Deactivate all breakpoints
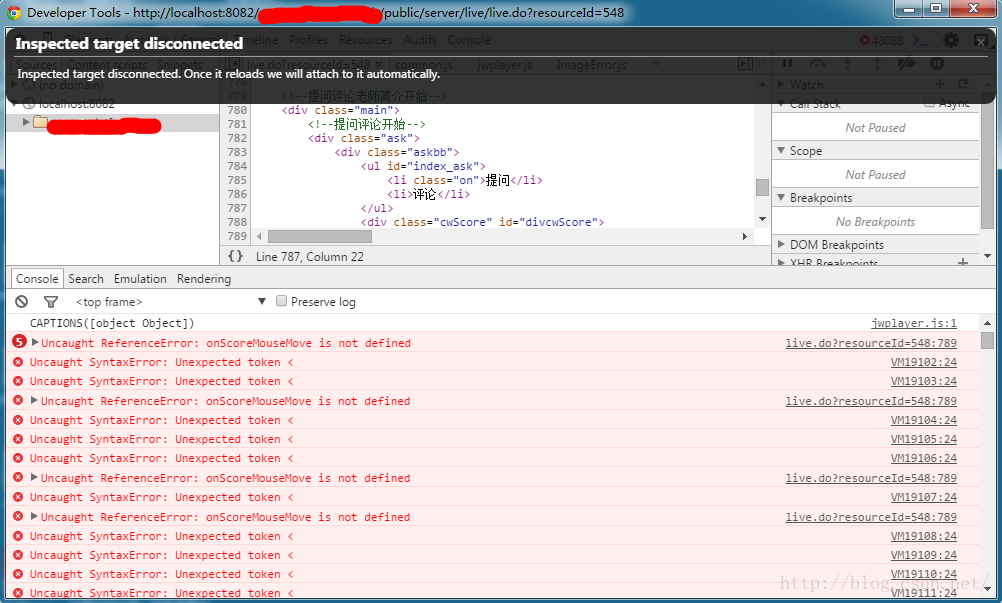This screenshot has height=603, width=1002. [x=907, y=64]
